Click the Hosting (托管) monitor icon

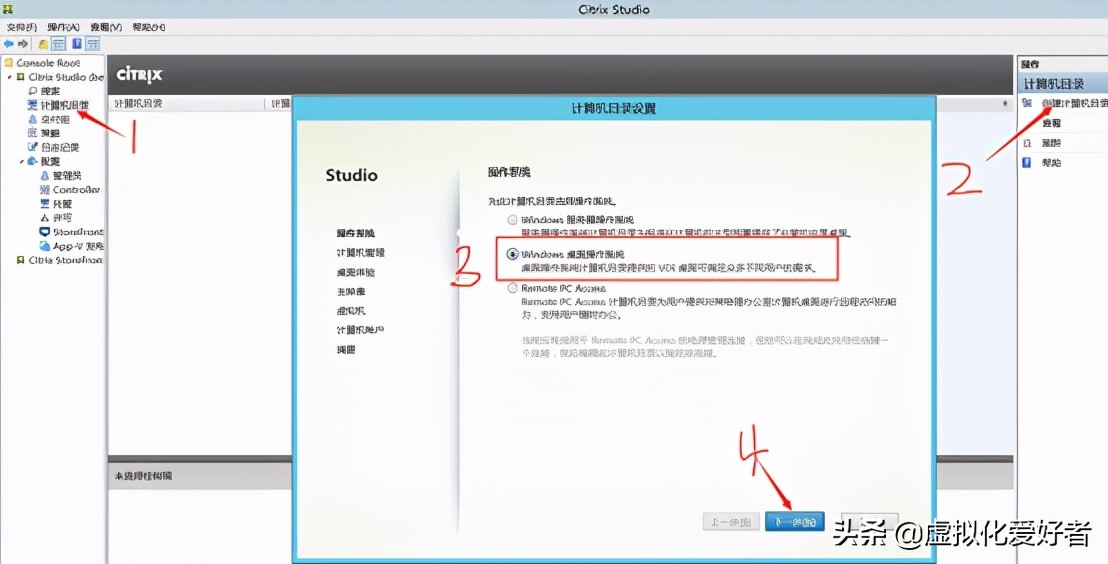(45, 204)
